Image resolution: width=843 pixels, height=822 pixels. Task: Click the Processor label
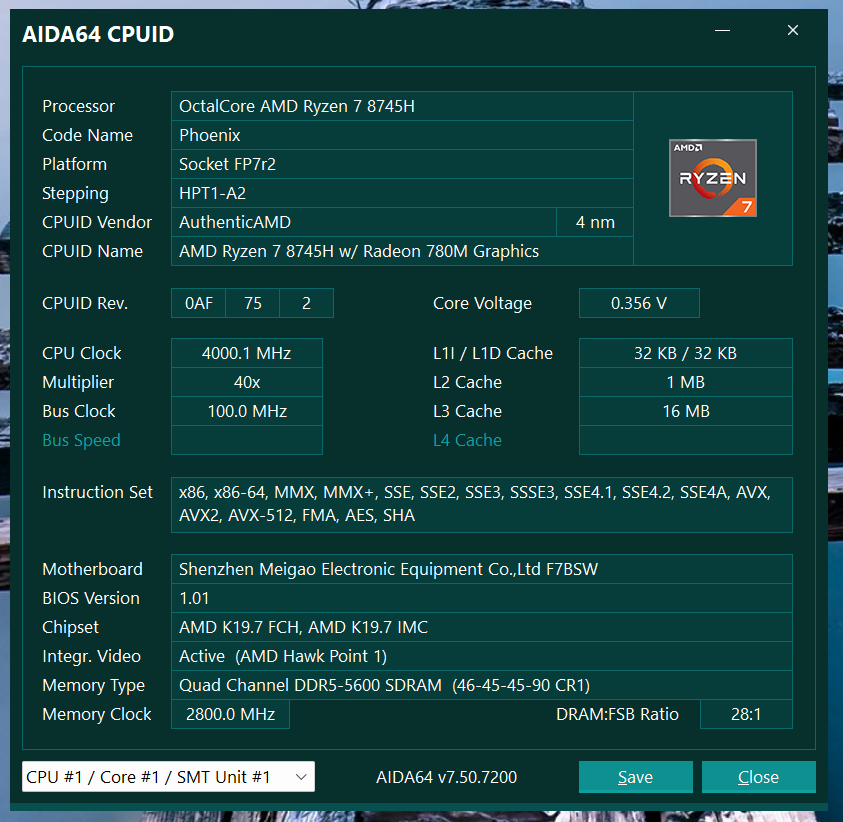[78, 106]
